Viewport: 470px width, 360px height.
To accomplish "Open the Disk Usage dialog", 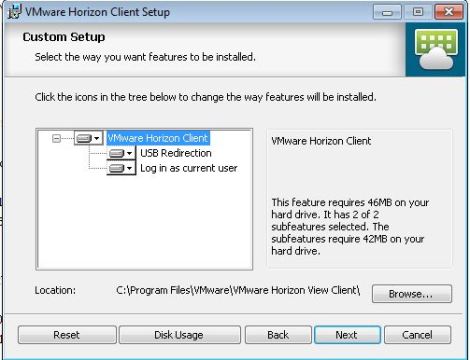I will (x=179, y=335).
